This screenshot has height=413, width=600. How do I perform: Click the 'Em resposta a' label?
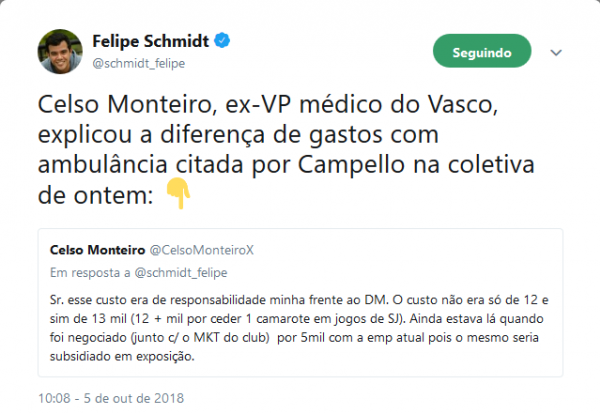85,269
